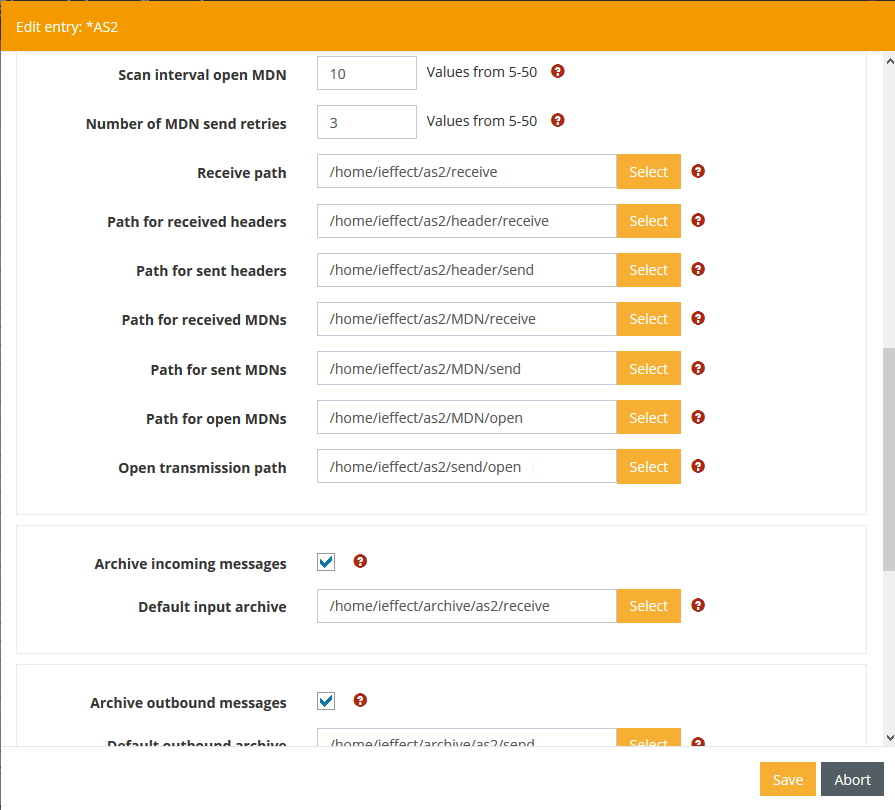Show help for Path for received headers
Viewport: 895px width, 810px height.
[698, 220]
